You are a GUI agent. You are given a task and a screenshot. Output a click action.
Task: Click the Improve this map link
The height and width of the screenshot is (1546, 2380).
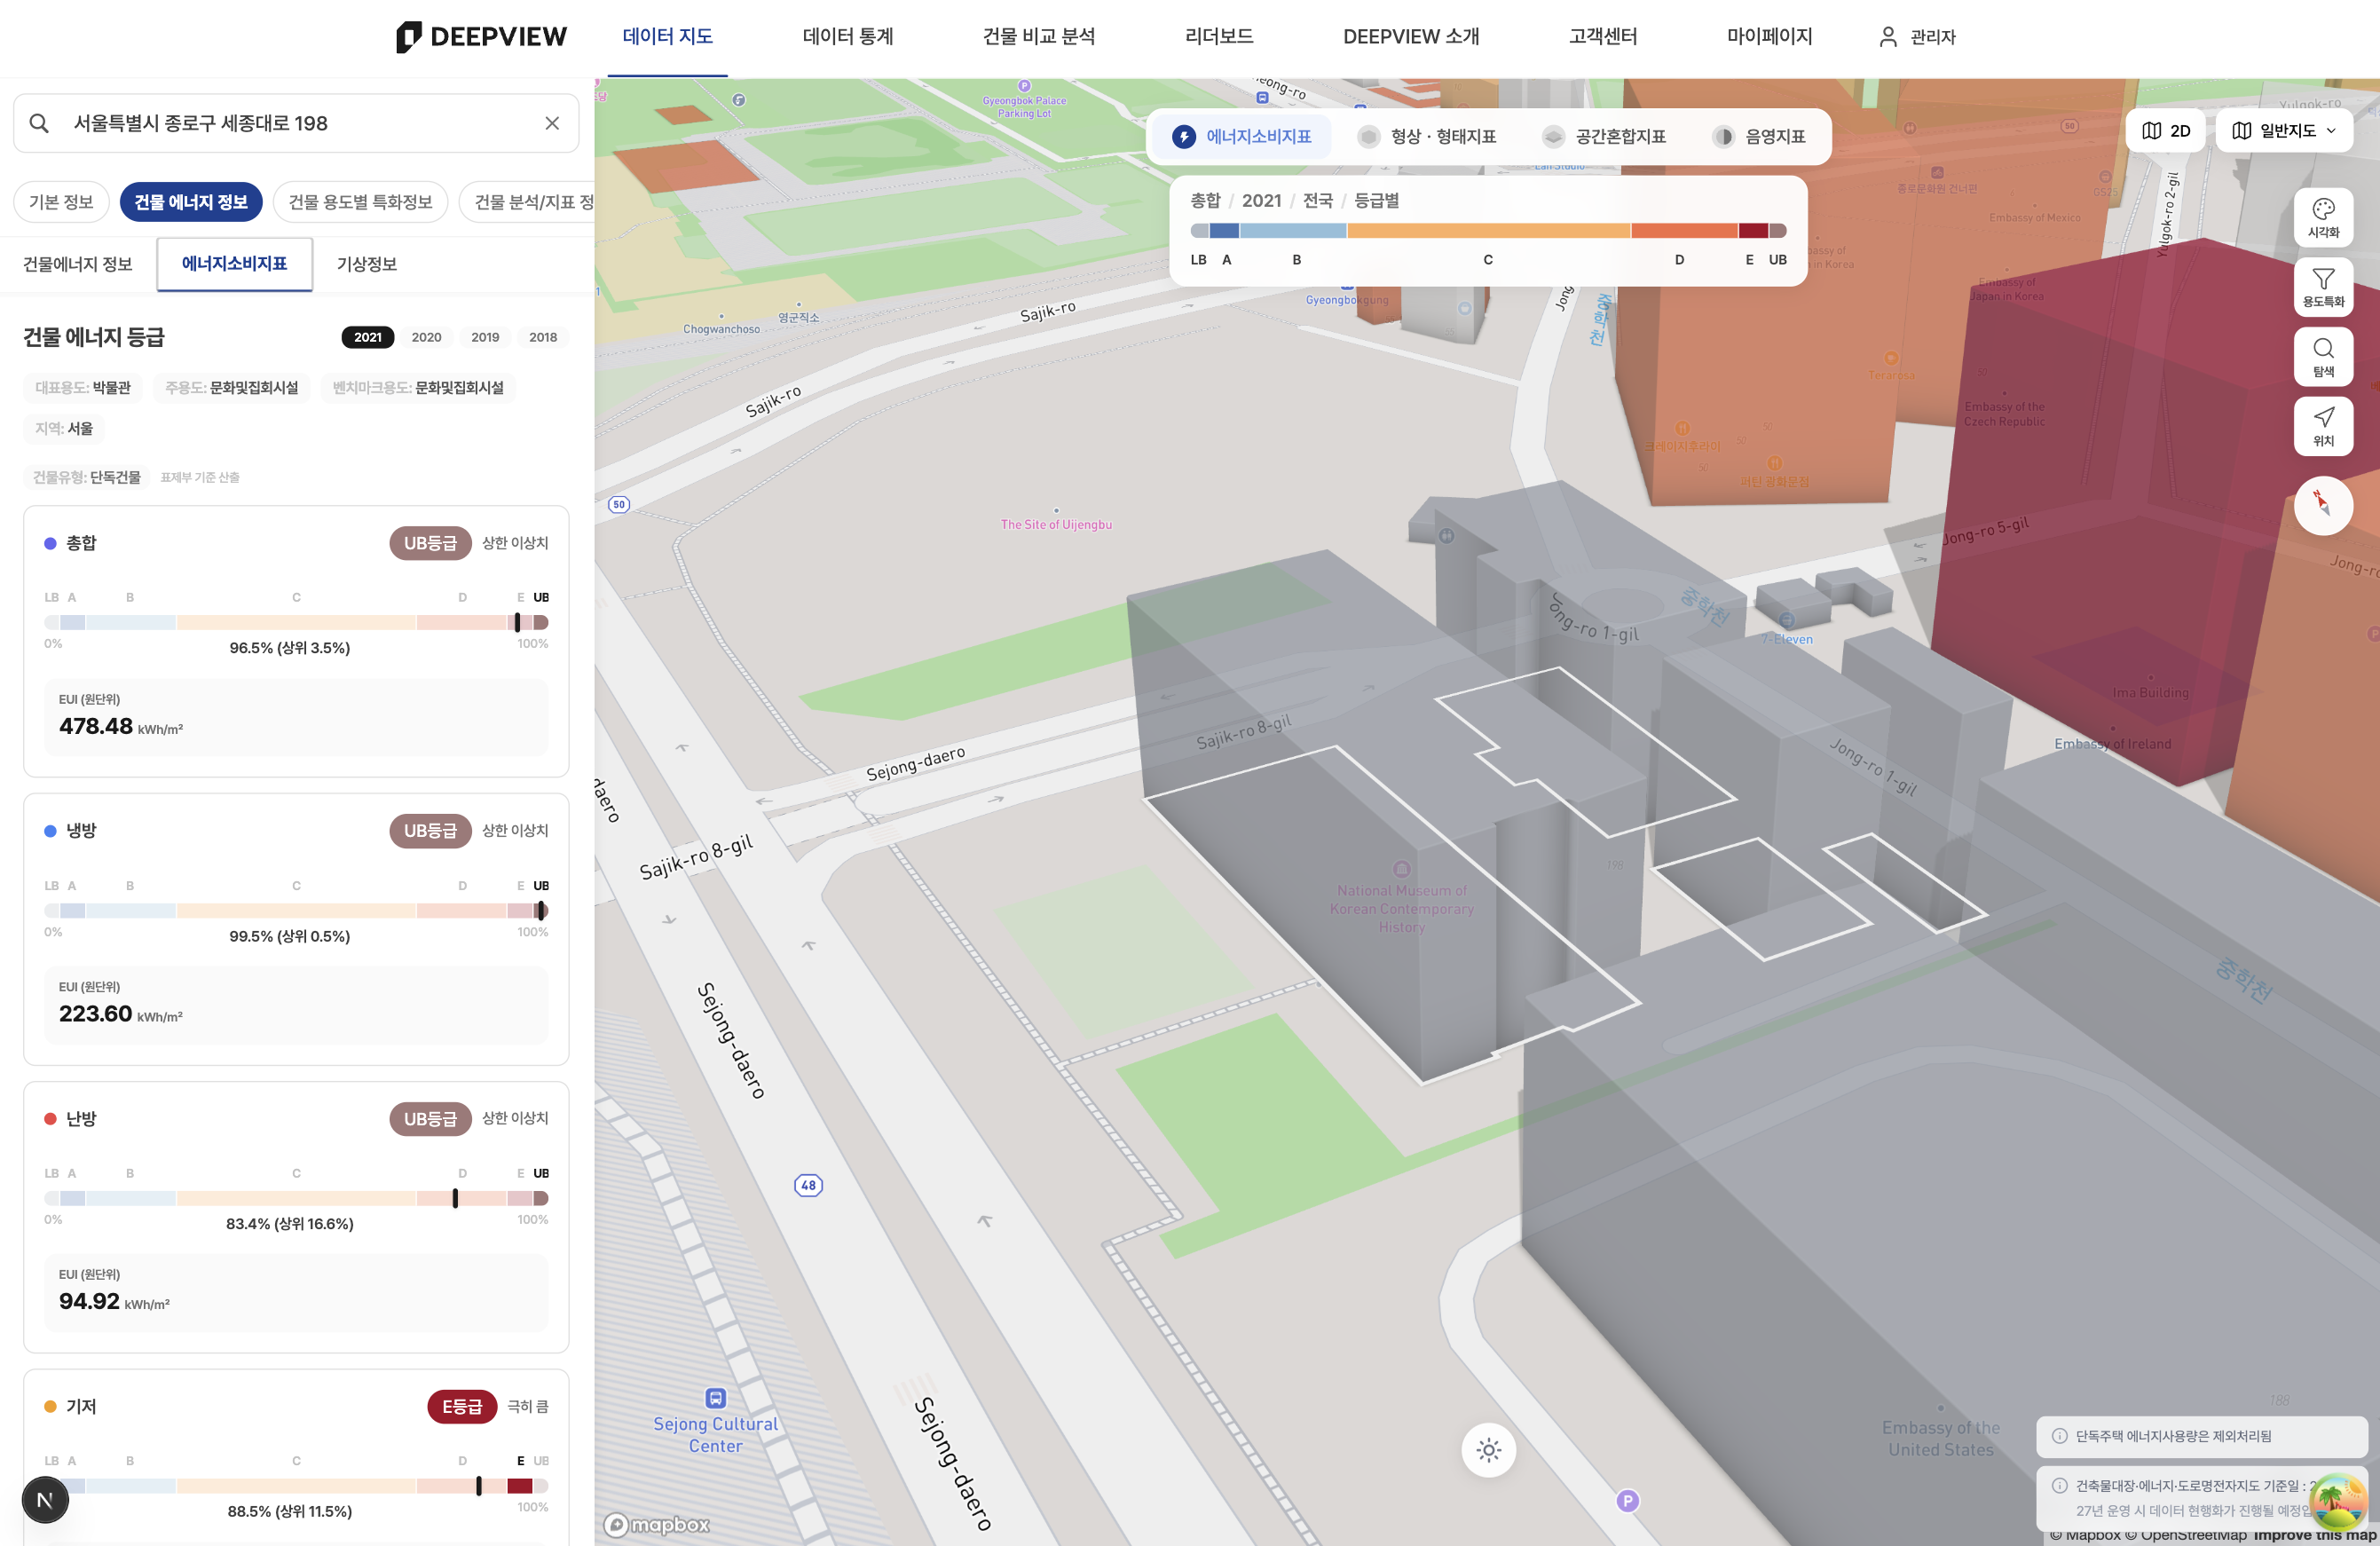2314,1535
